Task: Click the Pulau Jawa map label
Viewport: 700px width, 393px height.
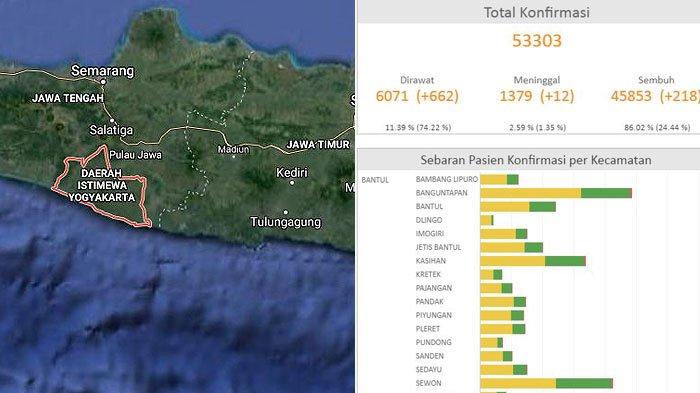Action: click(x=135, y=155)
